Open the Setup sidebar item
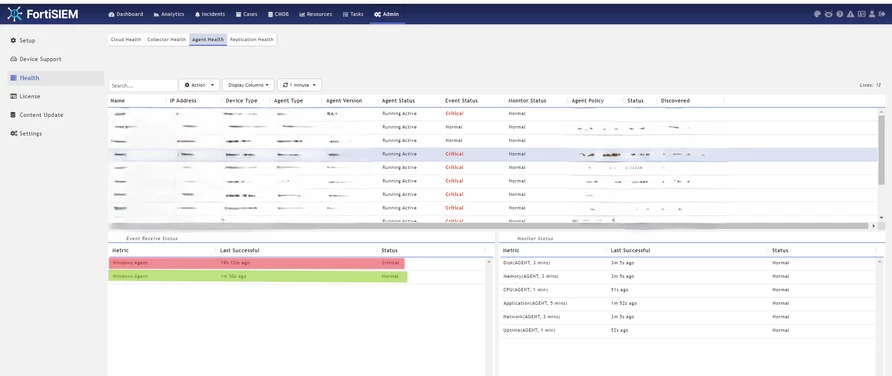The width and height of the screenshot is (892, 376). pos(23,40)
